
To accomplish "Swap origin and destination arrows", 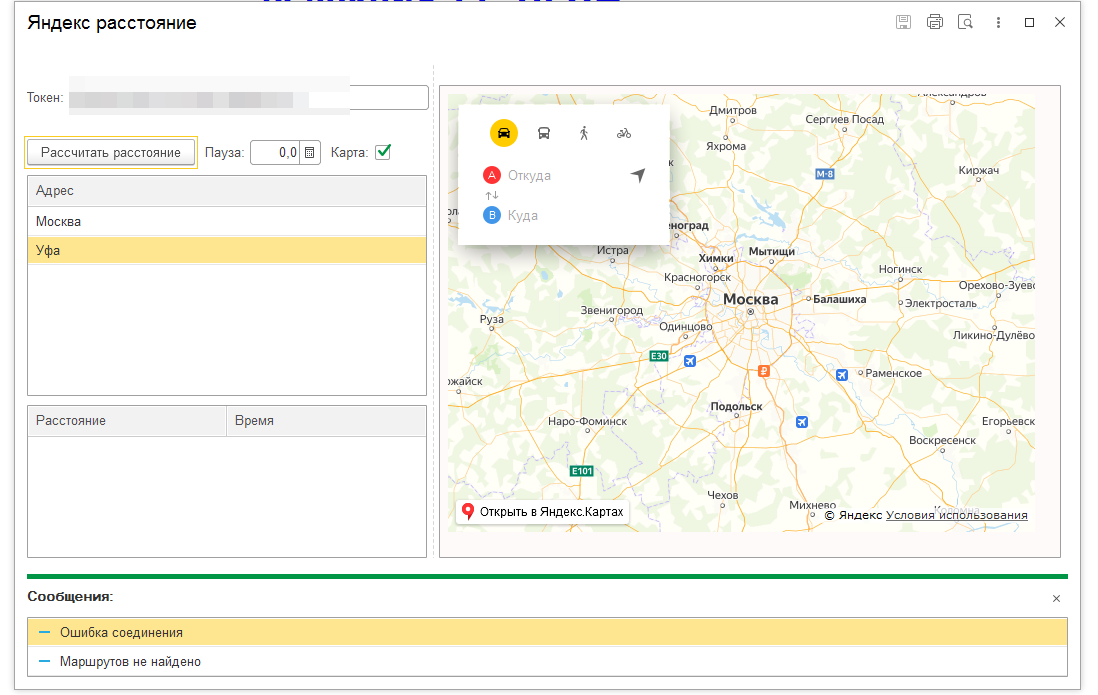I will click(x=492, y=195).
